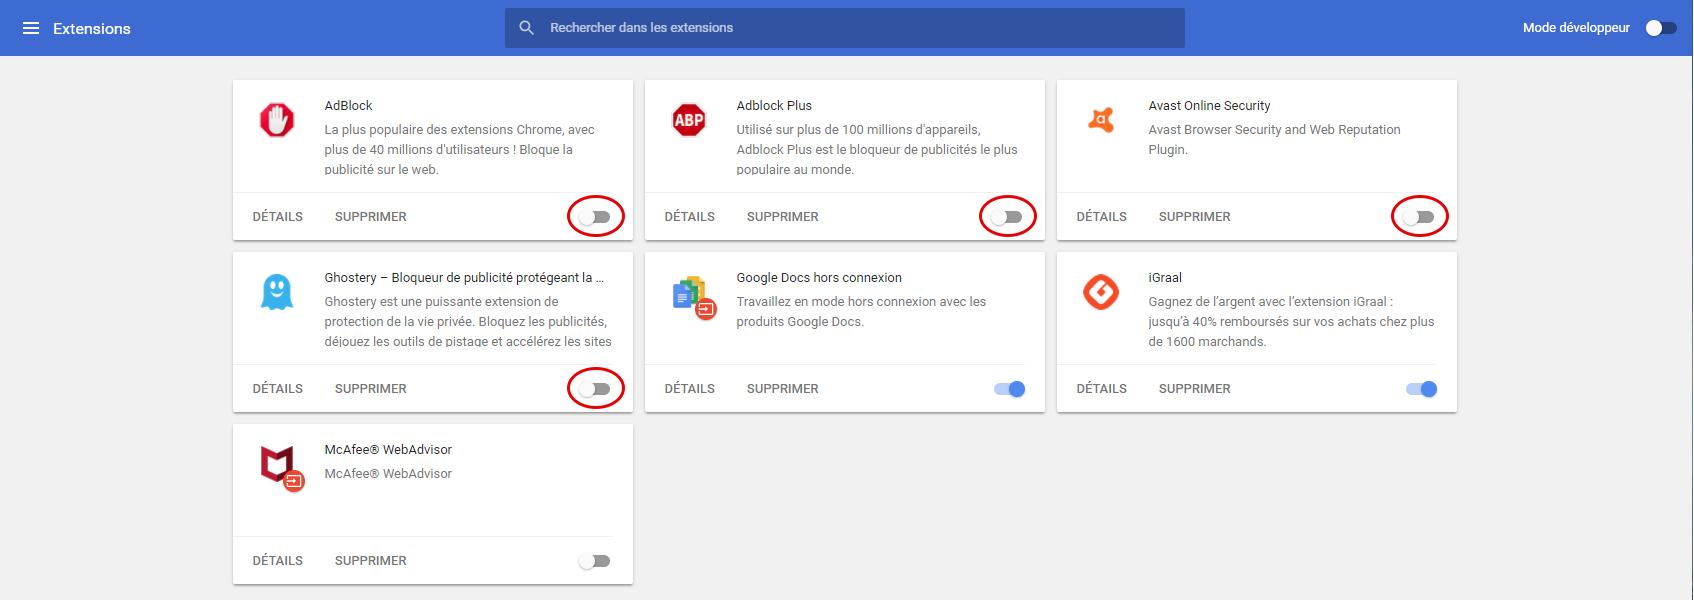This screenshot has width=1694, height=600.
Task: Turn on Mode développeur switch
Action: 1661,28
